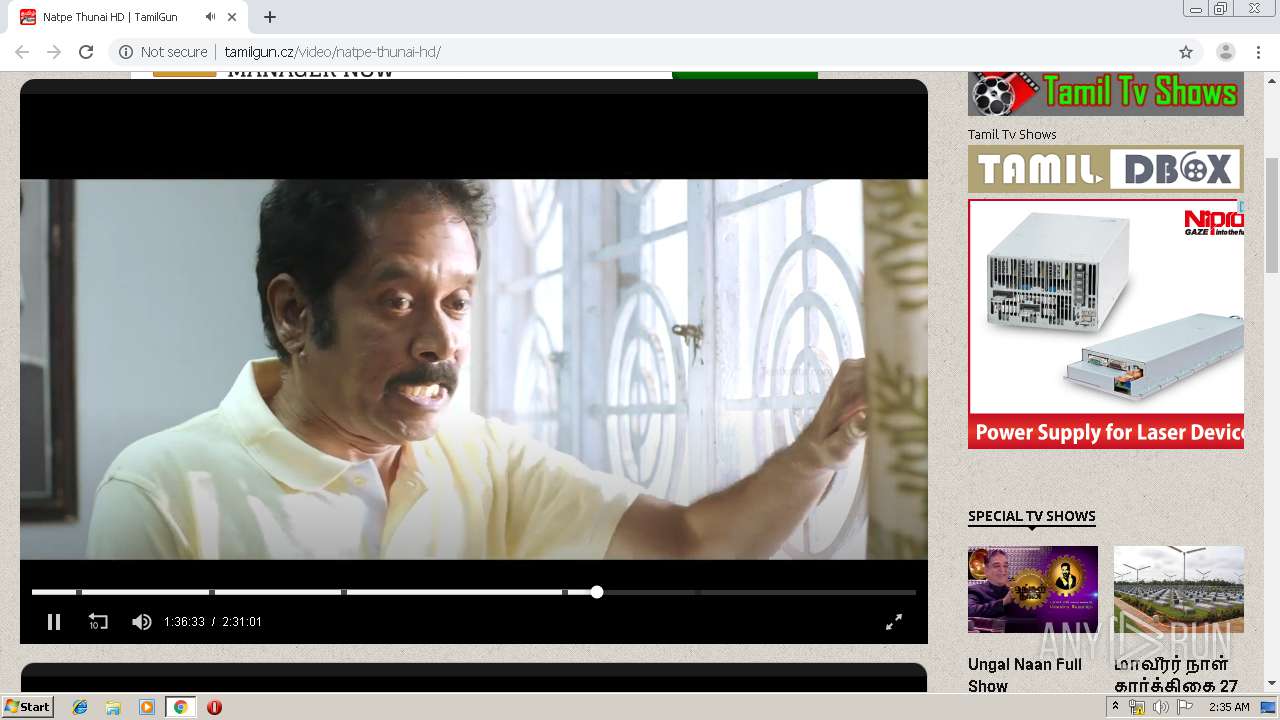
Task: Open Windows Start menu
Action: pyautogui.click(x=28, y=707)
